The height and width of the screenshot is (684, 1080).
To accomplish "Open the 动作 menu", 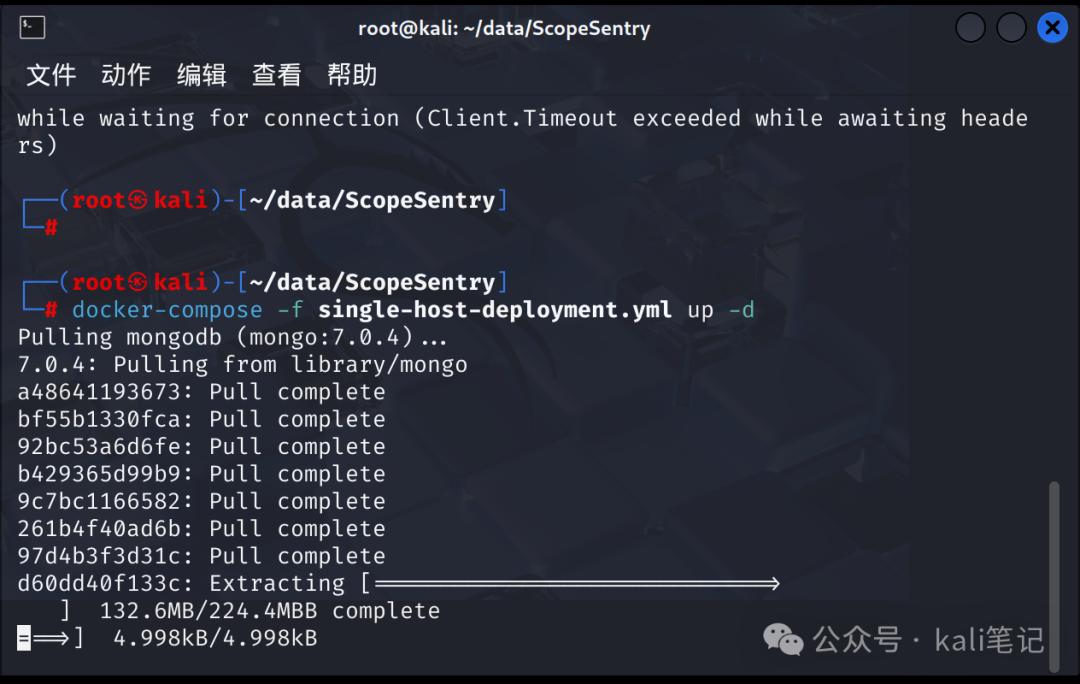I will pos(126,74).
